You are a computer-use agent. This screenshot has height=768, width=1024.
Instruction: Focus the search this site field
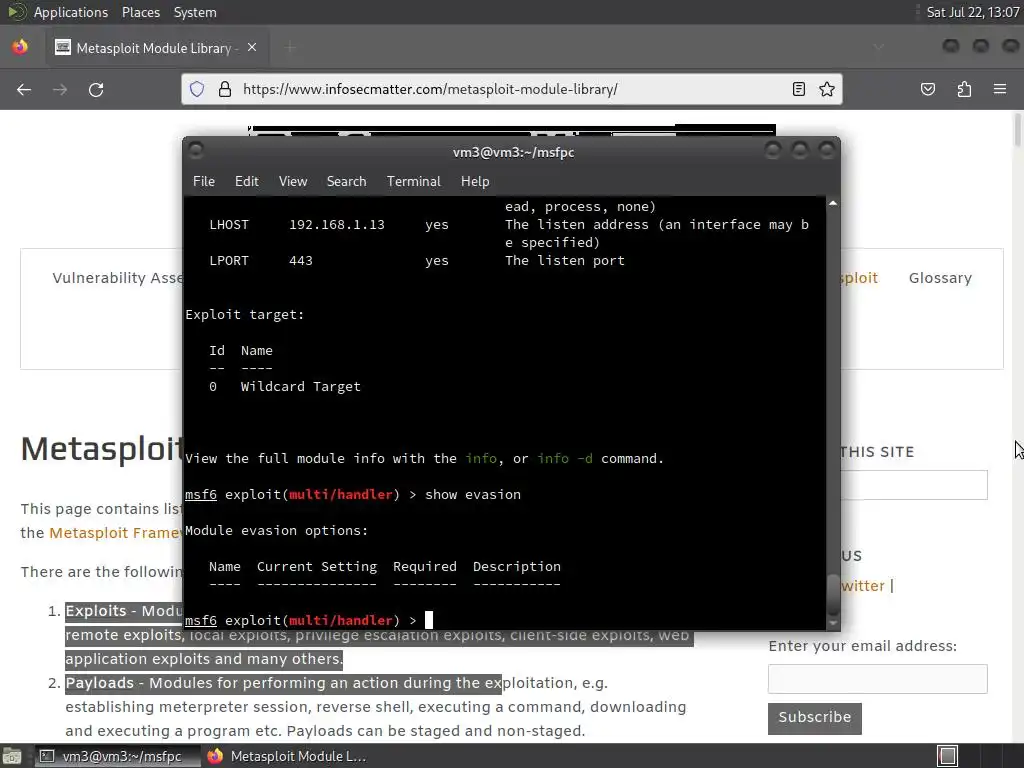tap(914, 485)
